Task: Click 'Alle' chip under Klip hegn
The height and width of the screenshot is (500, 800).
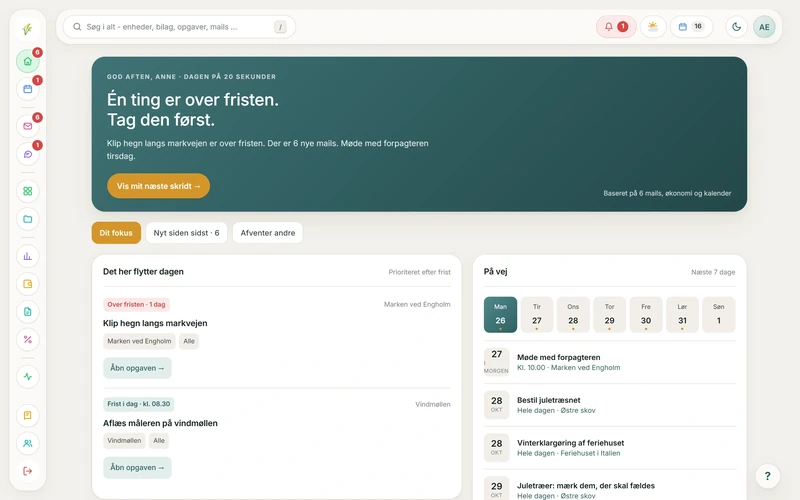Action: tap(189, 341)
